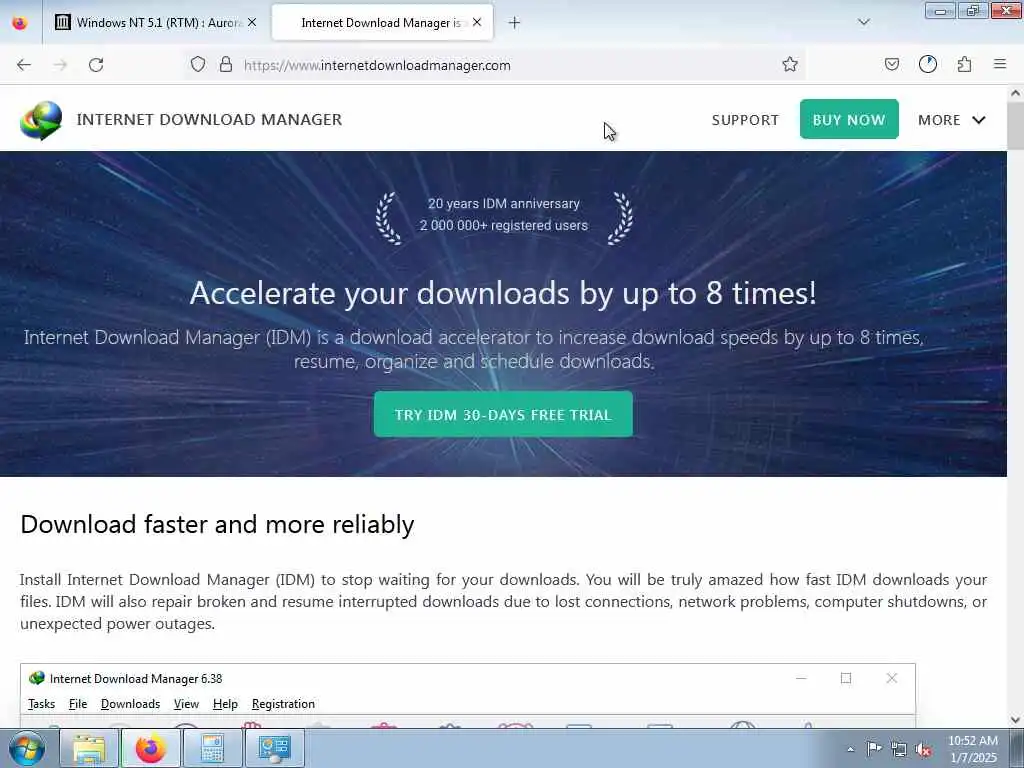Screen dimensions: 1024x768
Task: Click the Action Center flag icon
Action: pyautogui.click(x=874, y=749)
